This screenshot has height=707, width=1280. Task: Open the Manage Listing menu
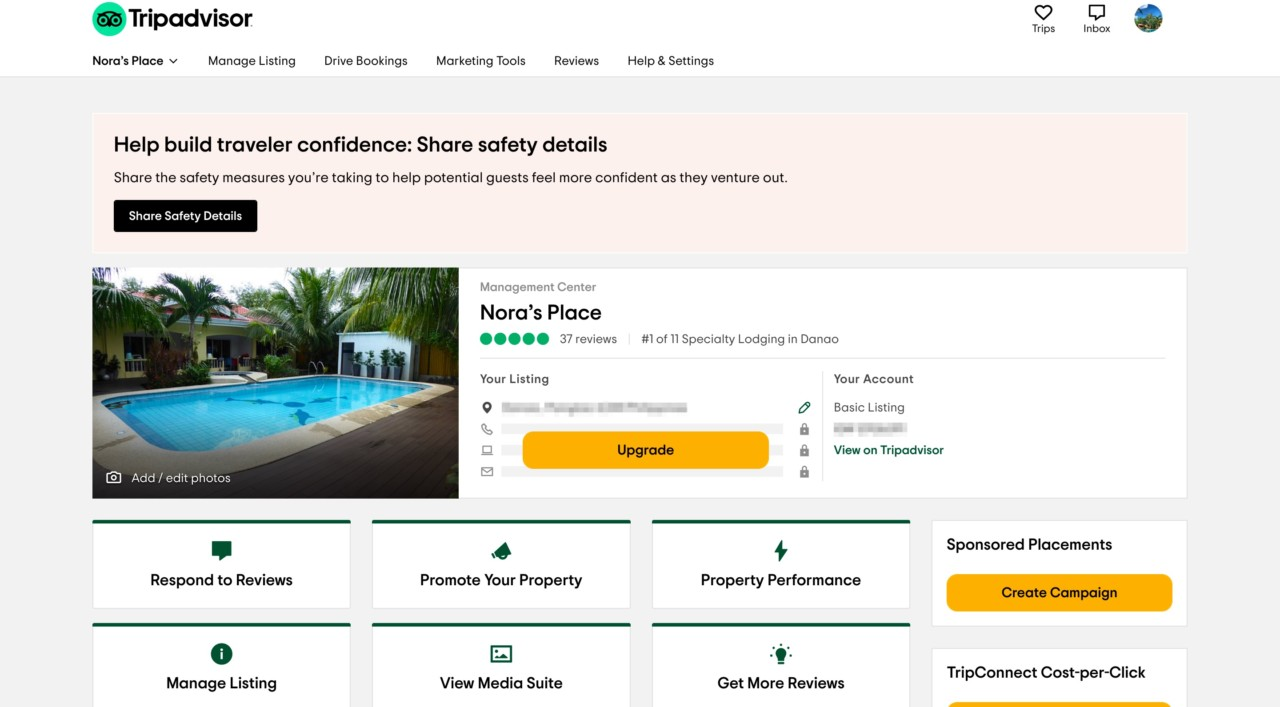[x=251, y=60]
